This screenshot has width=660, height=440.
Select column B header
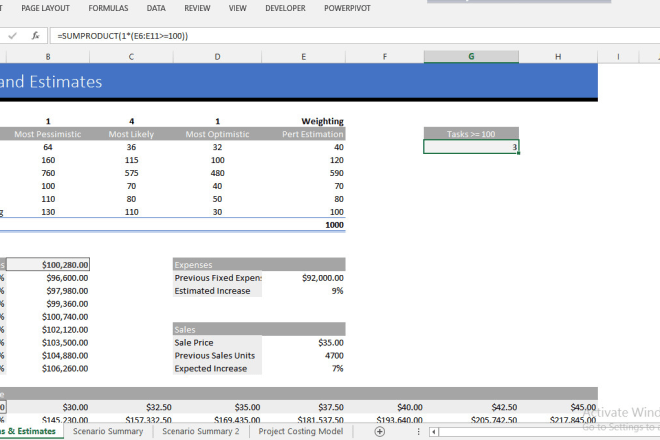pos(48,56)
